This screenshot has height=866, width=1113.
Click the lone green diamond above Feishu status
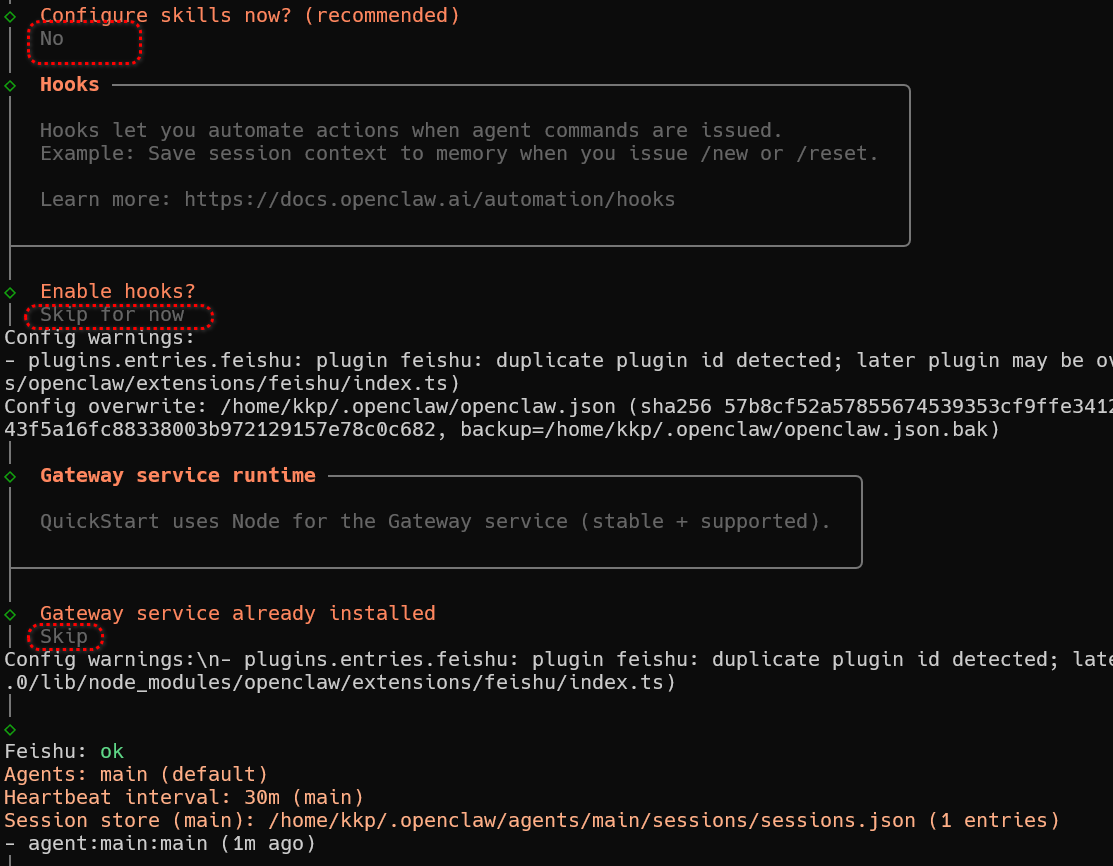[10, 729]
